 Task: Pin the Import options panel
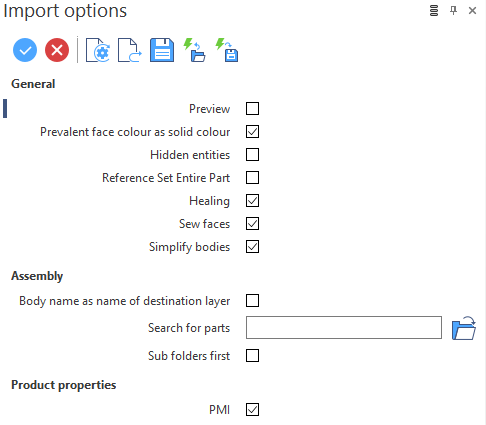click(x=453, y=11)
